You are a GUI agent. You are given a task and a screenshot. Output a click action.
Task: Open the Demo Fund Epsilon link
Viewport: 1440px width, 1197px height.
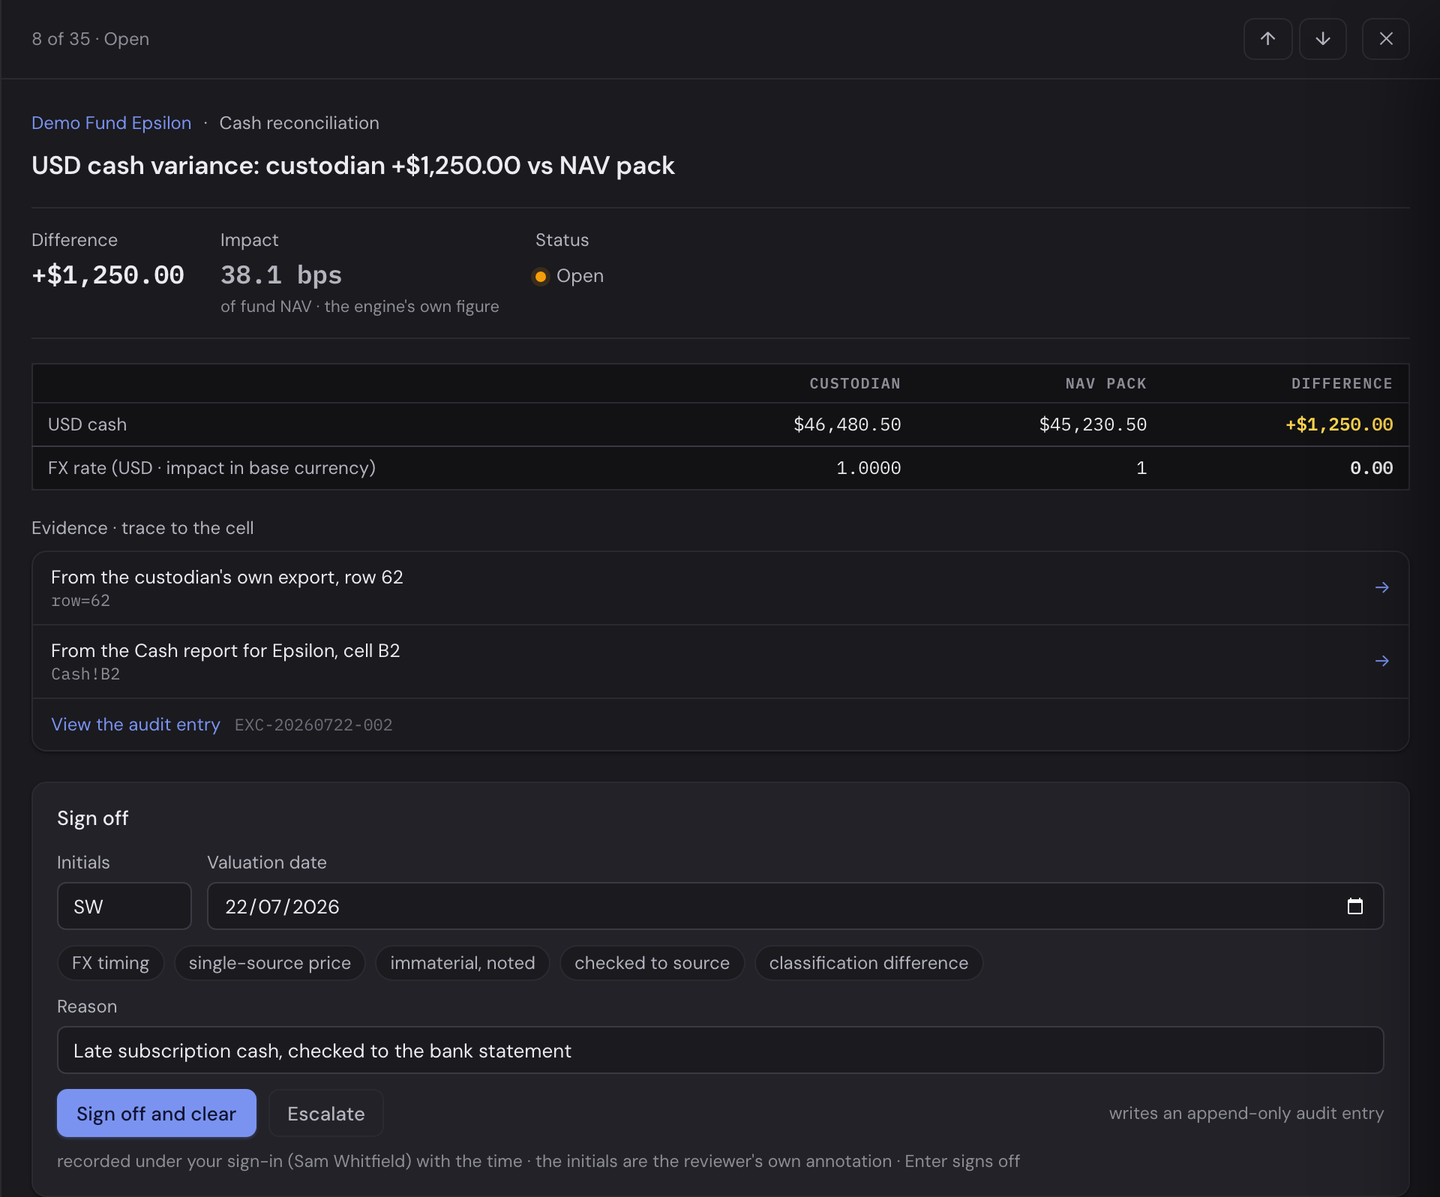111,123
